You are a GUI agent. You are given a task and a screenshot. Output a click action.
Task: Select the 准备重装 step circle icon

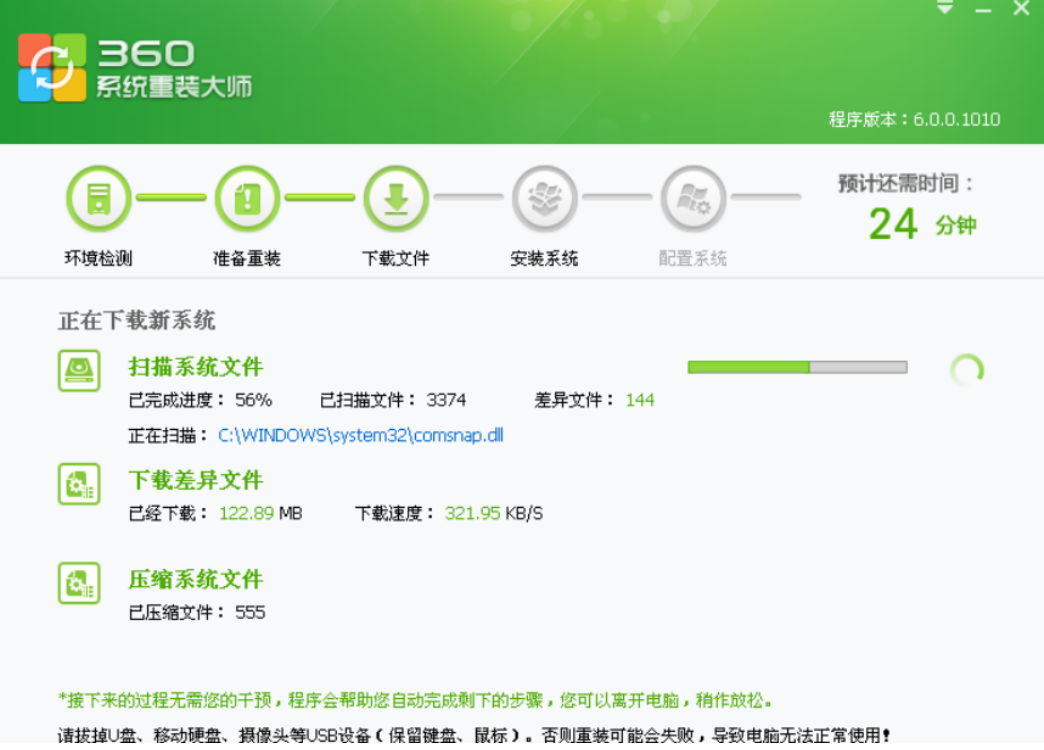247,198
